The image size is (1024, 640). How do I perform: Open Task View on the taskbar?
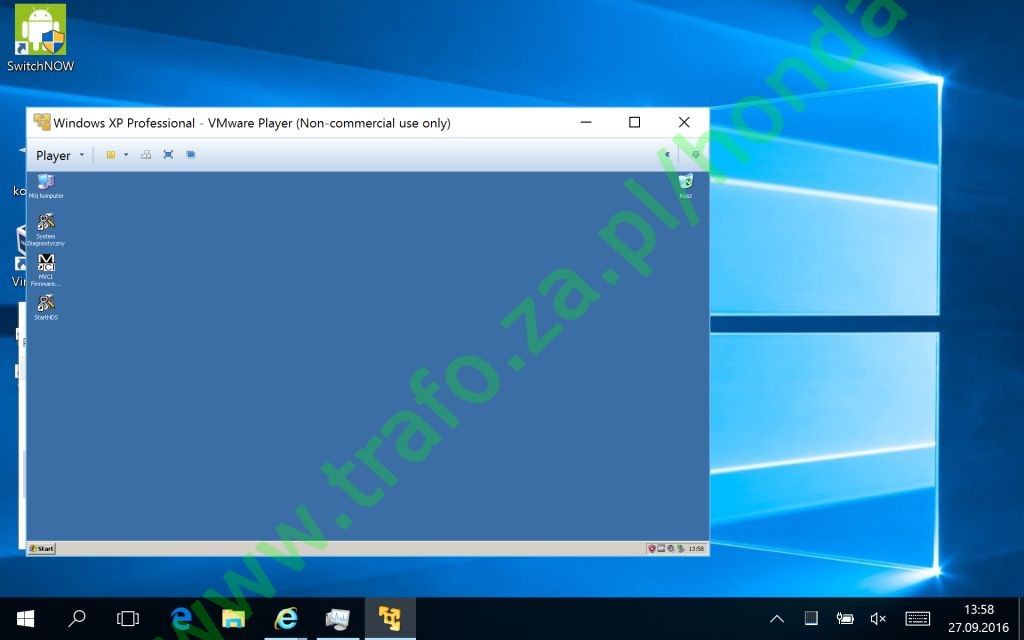tap(128, 618)
